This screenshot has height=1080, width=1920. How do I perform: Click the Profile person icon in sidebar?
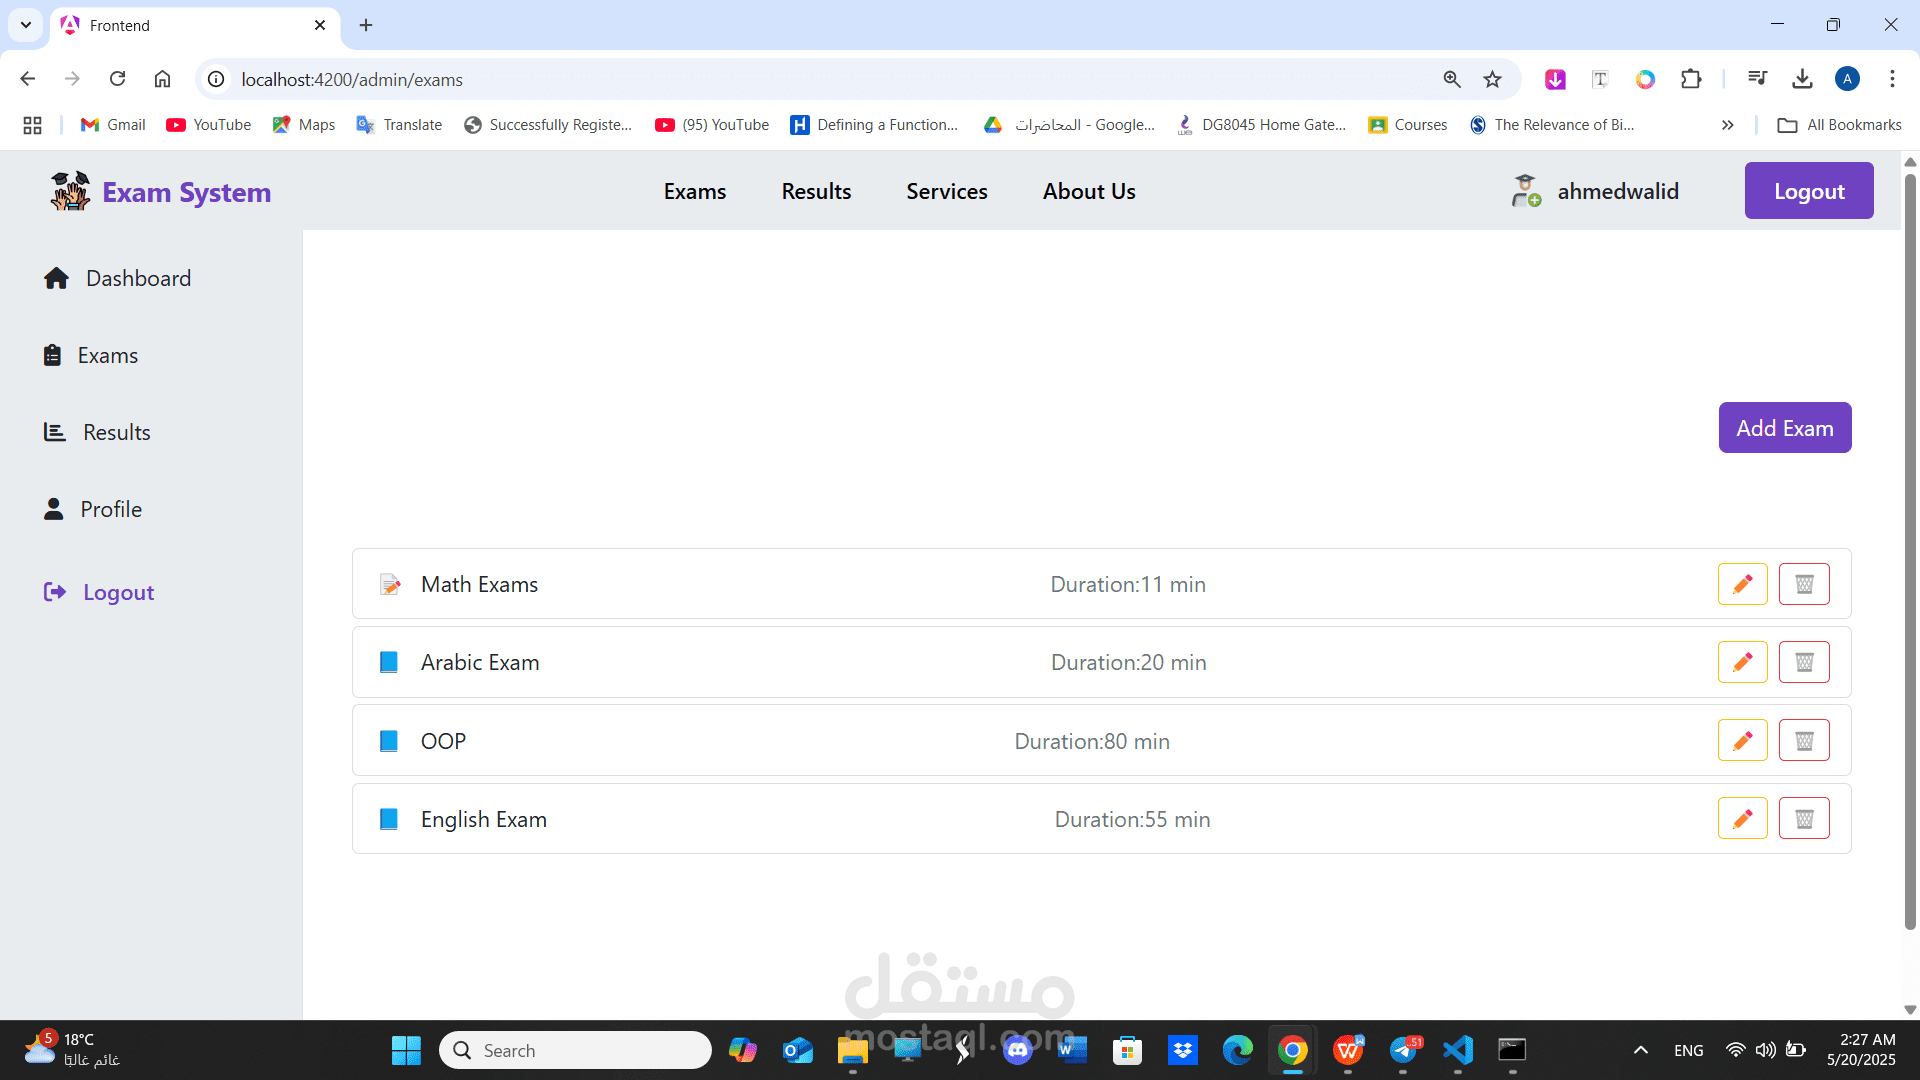pos(54,509)
